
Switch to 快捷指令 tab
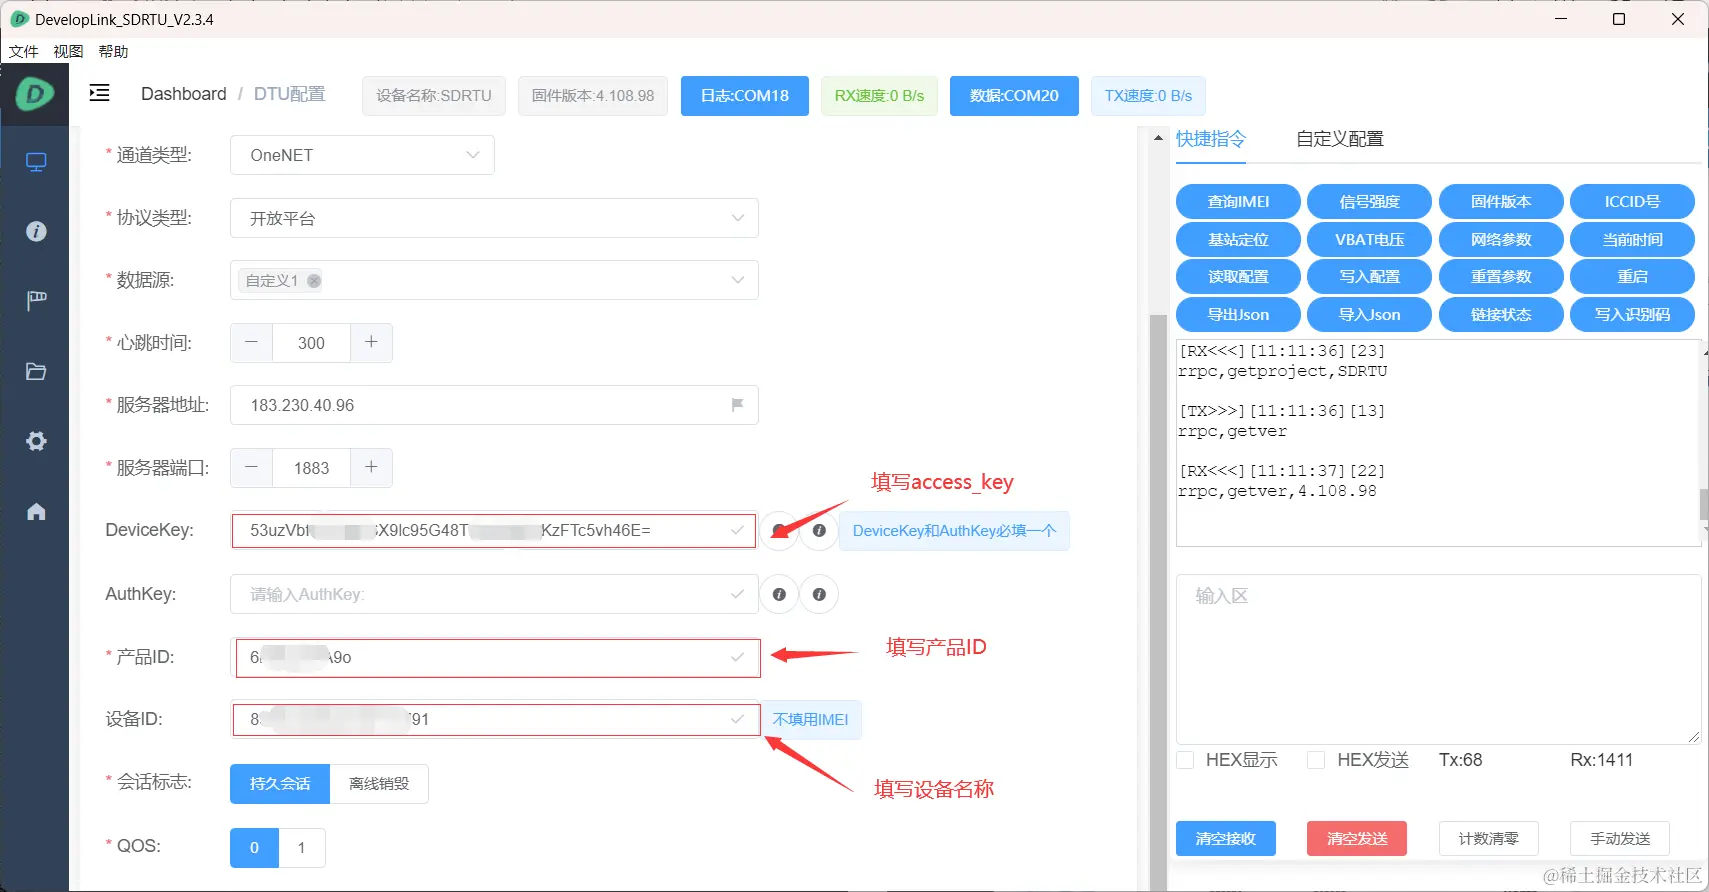(x=1211, y=139)
